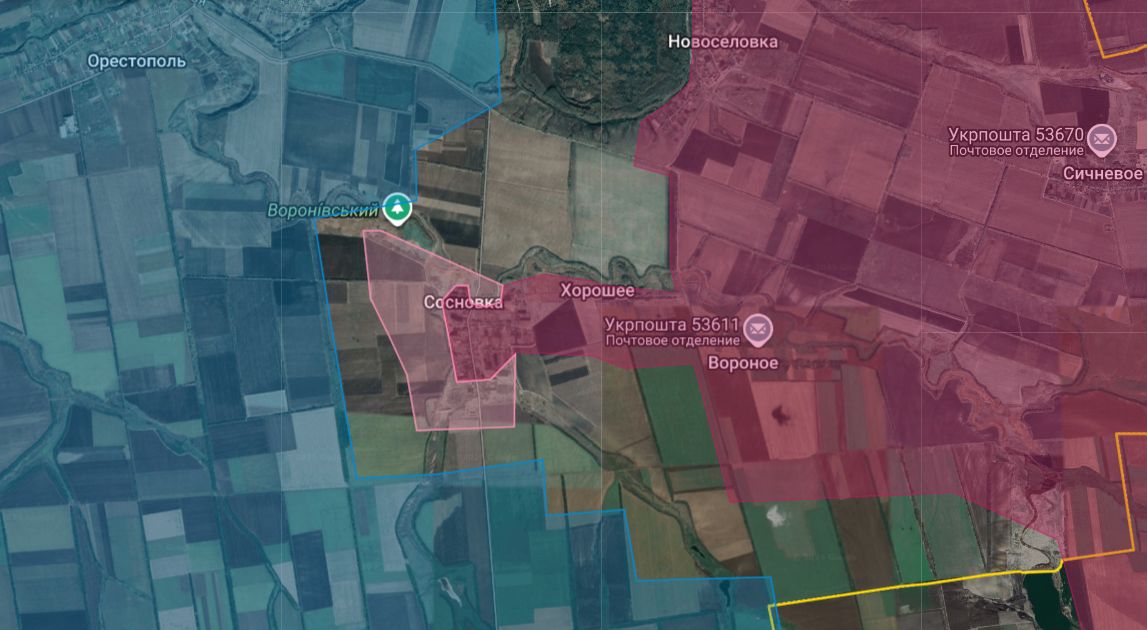Click the Укрпошта 53611 envelope icon
Image resolution: width=1147 pixels, height=630 pixels.
758,328
